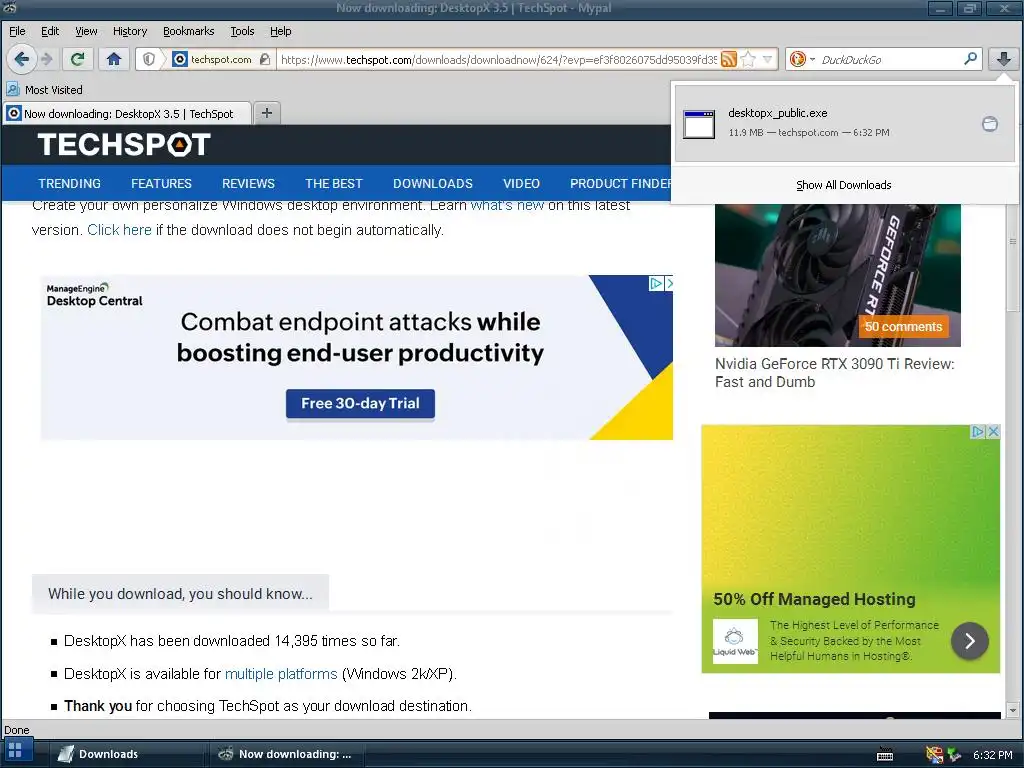Switch to Now downloading taskbar window
1024x768 pixels.
(285, 754)
